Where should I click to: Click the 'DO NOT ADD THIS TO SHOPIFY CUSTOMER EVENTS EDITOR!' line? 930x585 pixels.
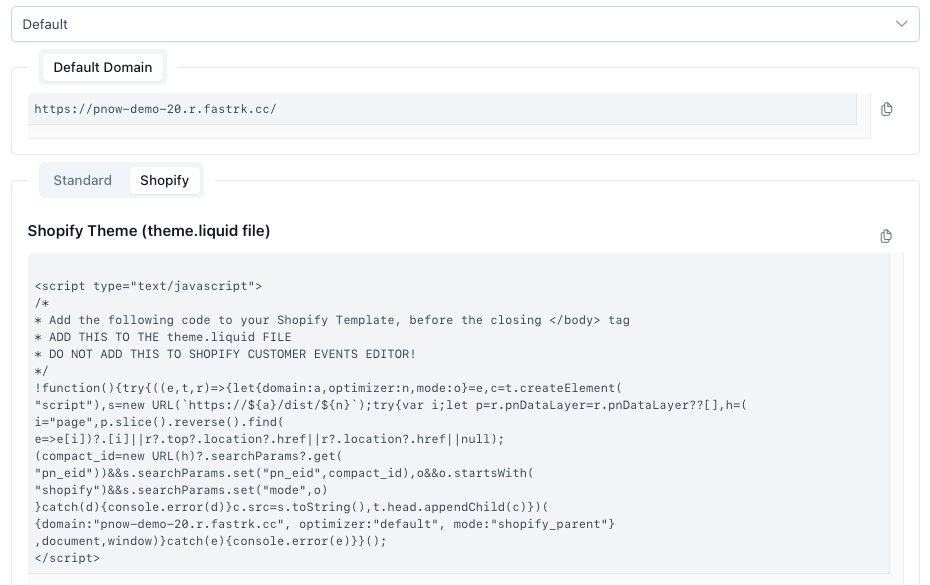click(225, 354)
